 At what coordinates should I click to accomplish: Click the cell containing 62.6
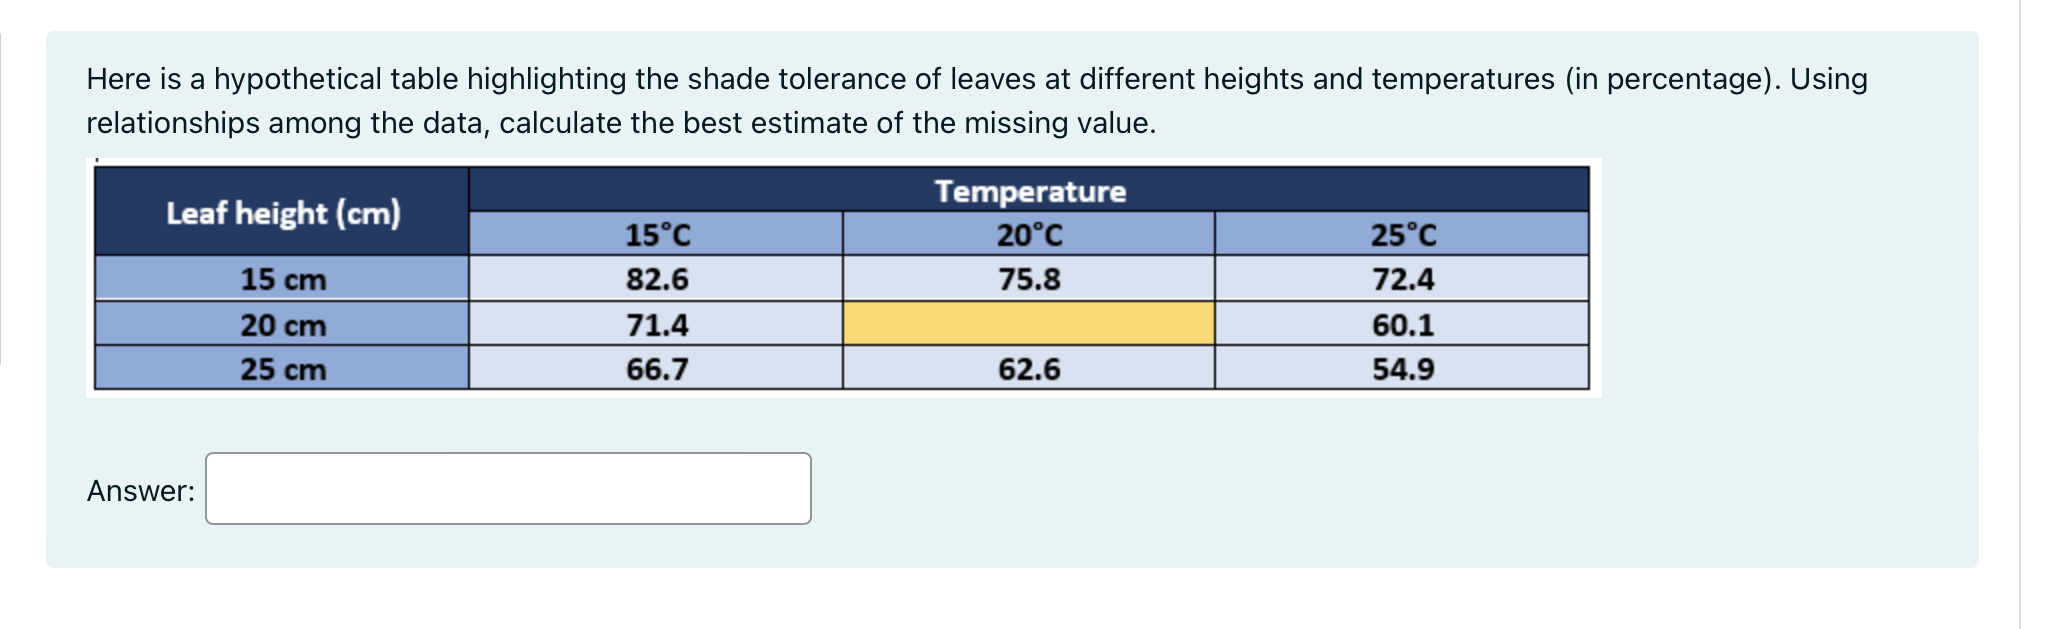coord(1027,368)
